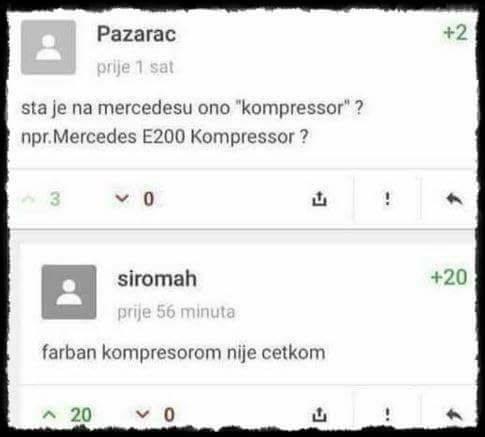The width and height of the screenshot is (485, 437).
Task: Upvote siromah's reply
Action: 49,415
